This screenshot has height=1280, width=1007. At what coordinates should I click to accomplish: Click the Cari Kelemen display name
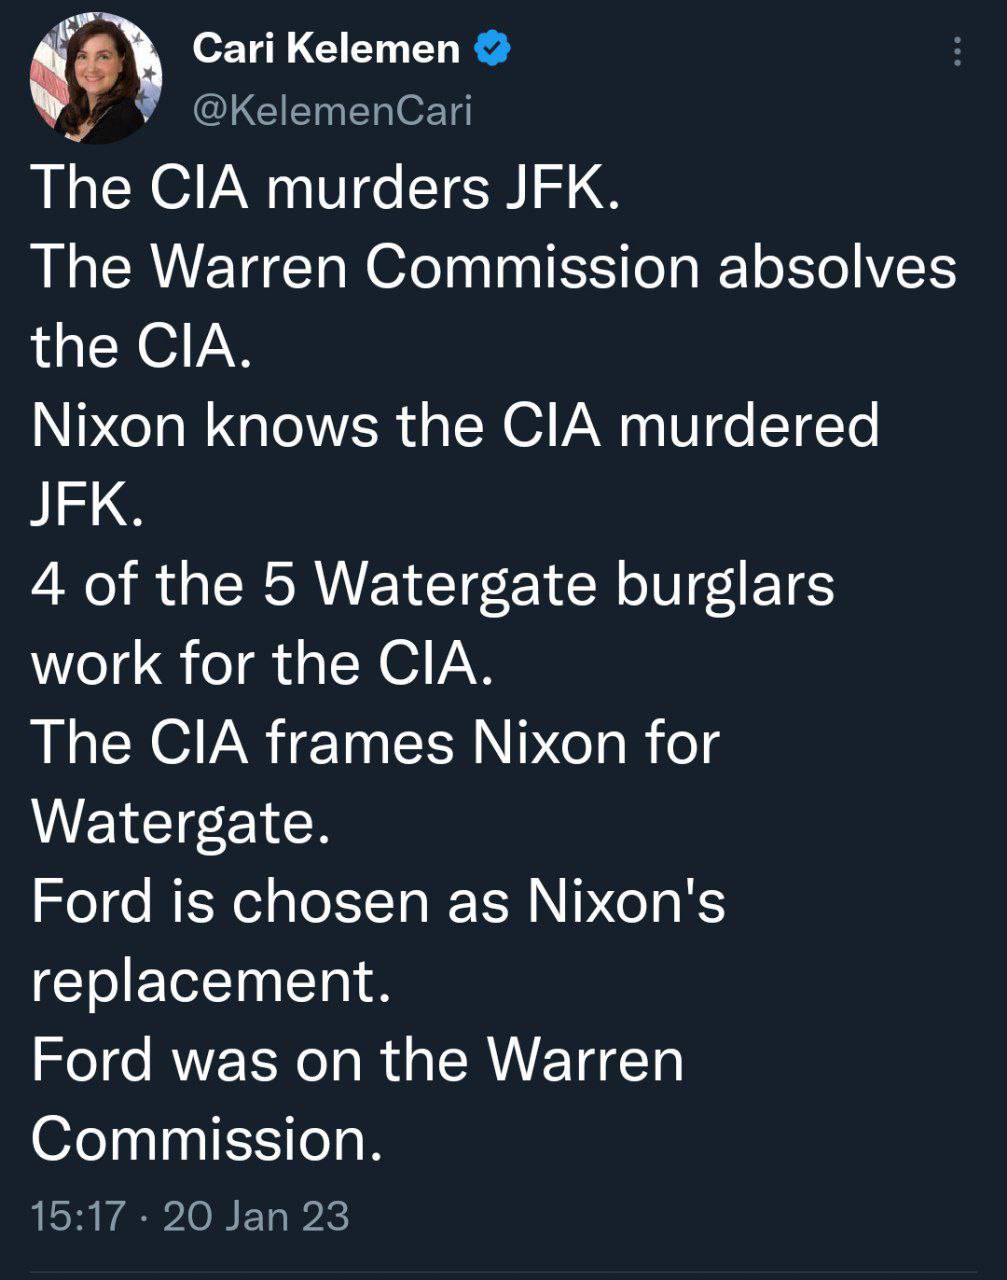[326, 48]
